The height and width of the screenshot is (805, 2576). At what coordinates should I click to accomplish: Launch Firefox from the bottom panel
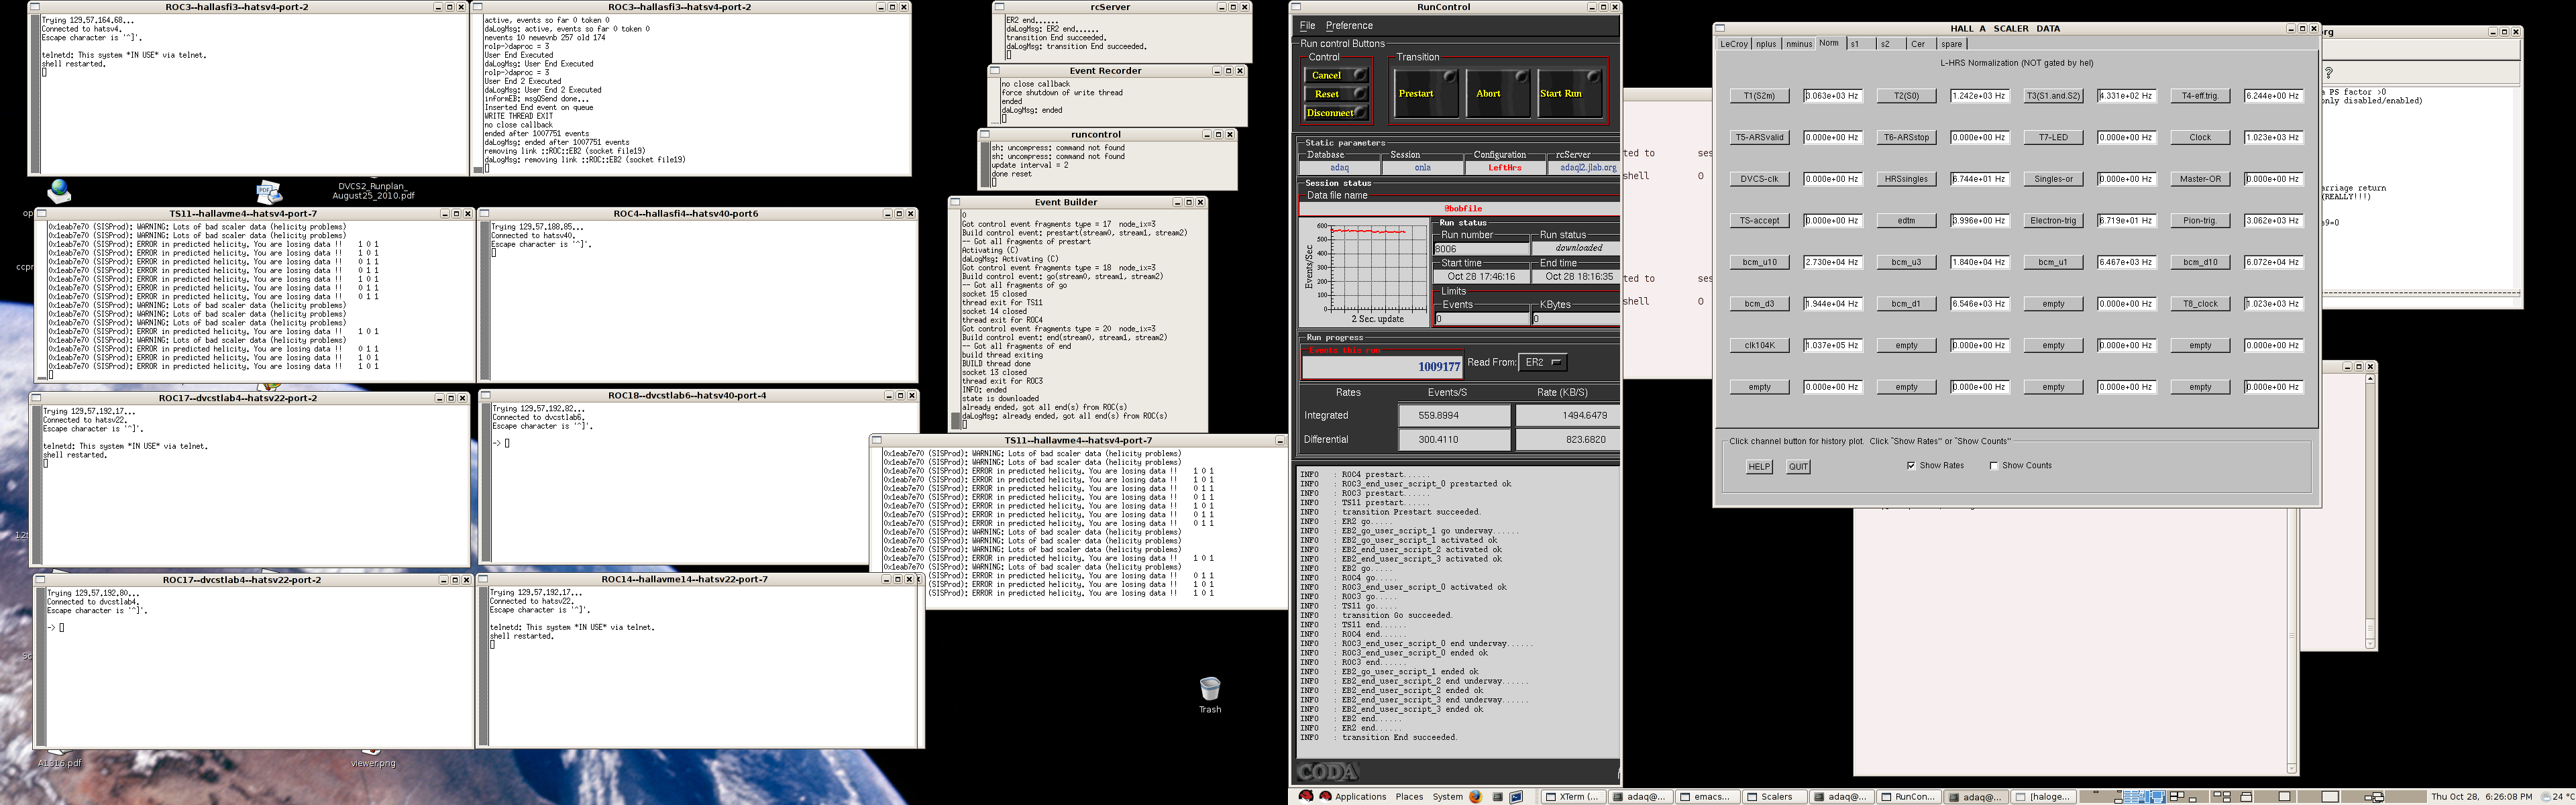[x=1476, y=797]
